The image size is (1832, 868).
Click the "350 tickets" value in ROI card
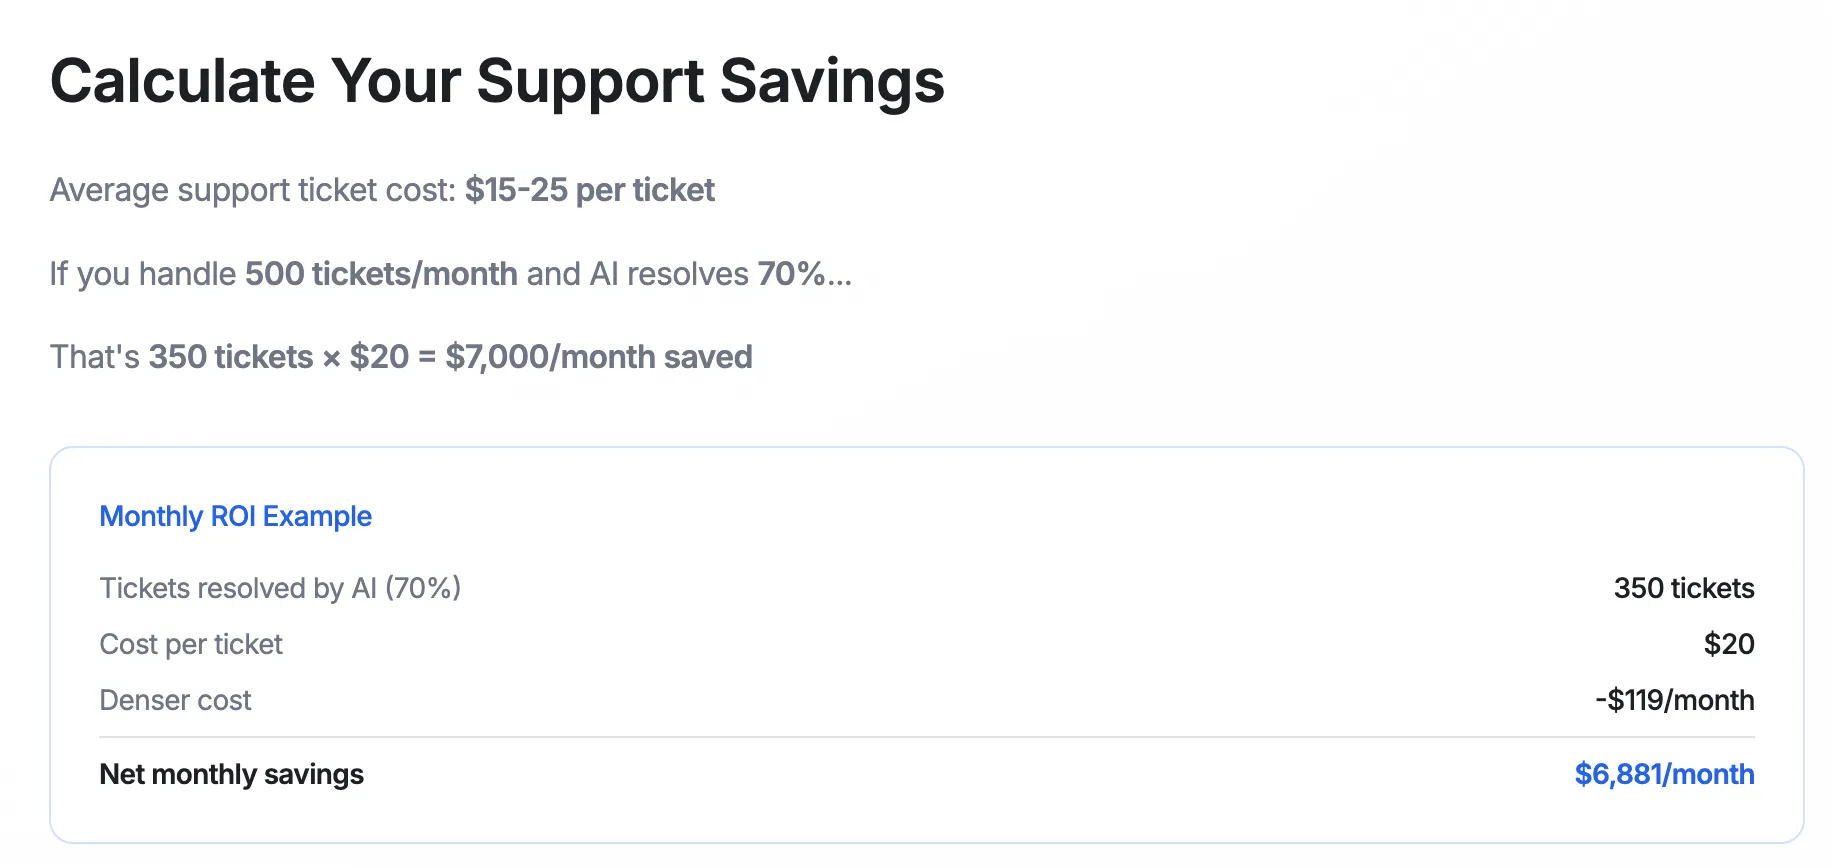[1684, 588]
